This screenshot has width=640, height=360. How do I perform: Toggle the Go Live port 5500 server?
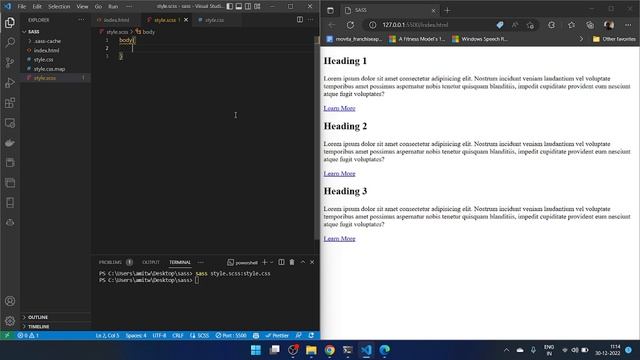[231, 336]
